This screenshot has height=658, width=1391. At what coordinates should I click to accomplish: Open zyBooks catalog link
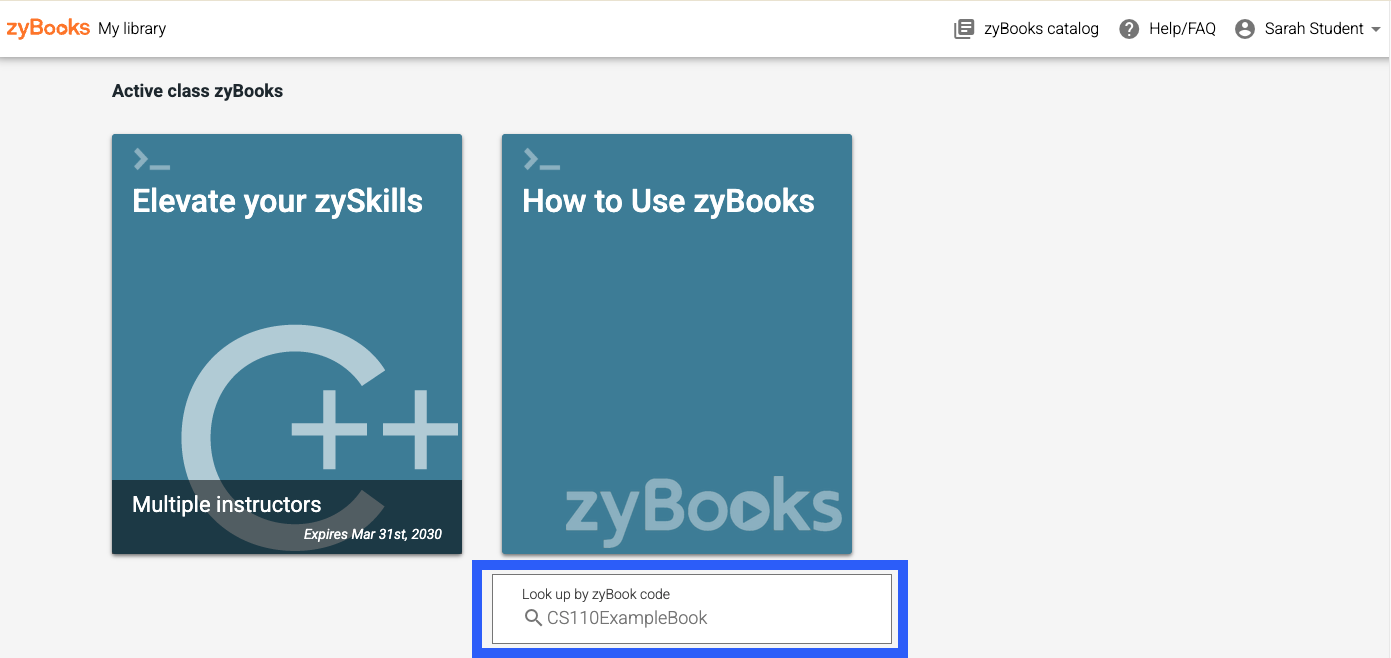(x=1041, y=29)
